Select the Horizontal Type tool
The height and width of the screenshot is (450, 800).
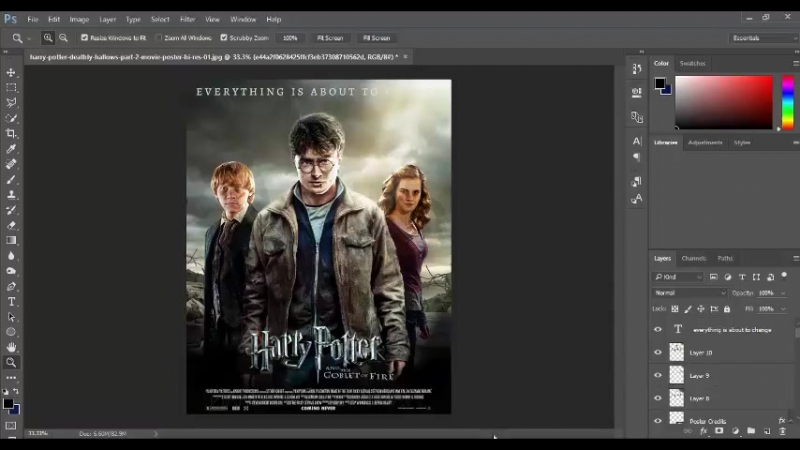[11, 302]
